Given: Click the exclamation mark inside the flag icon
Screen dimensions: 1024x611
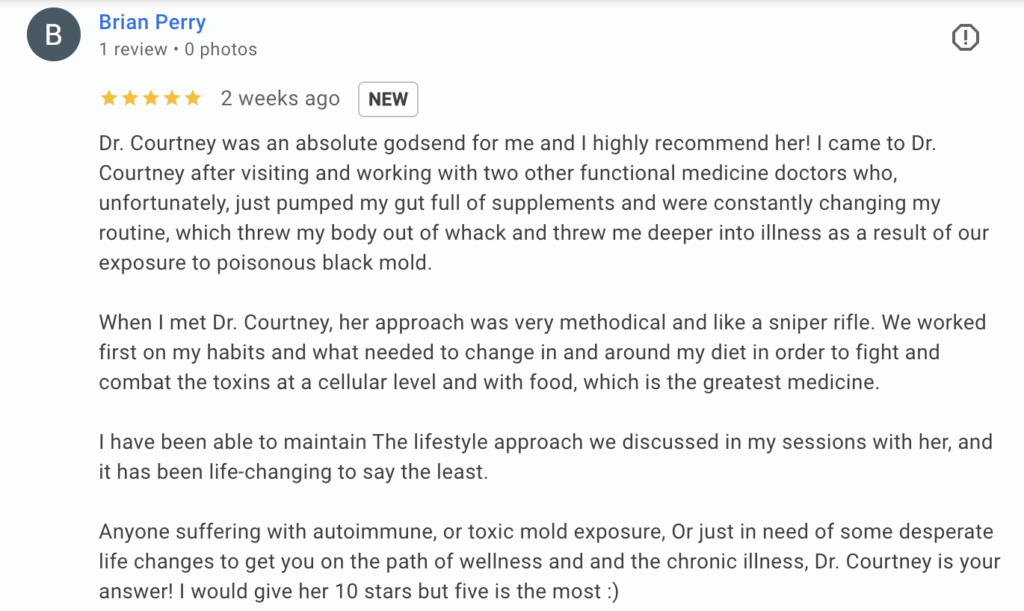Looking at the screenshot, I should click(x=965, y=37).
